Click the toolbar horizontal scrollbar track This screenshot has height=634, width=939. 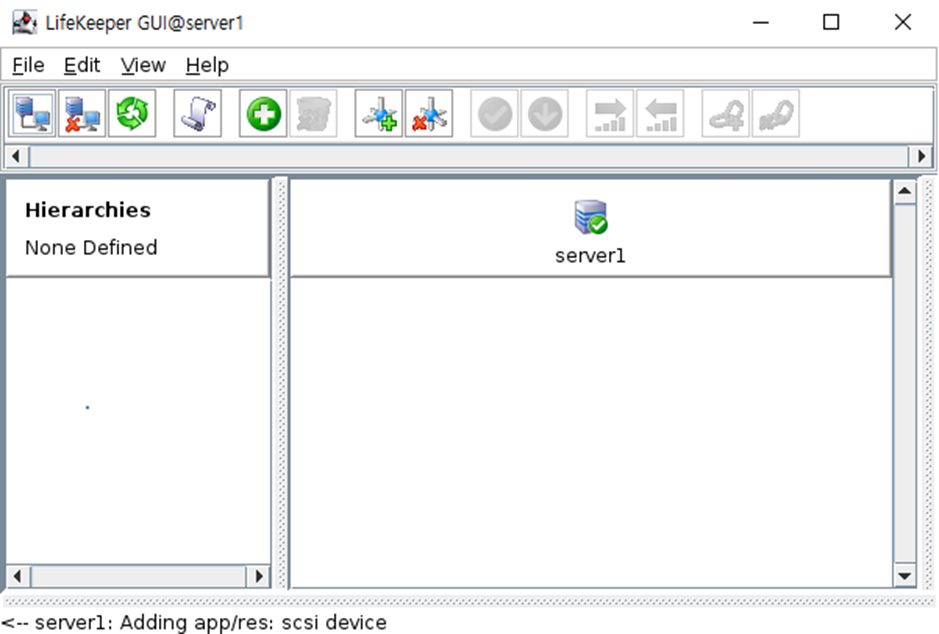pos(470,157)
